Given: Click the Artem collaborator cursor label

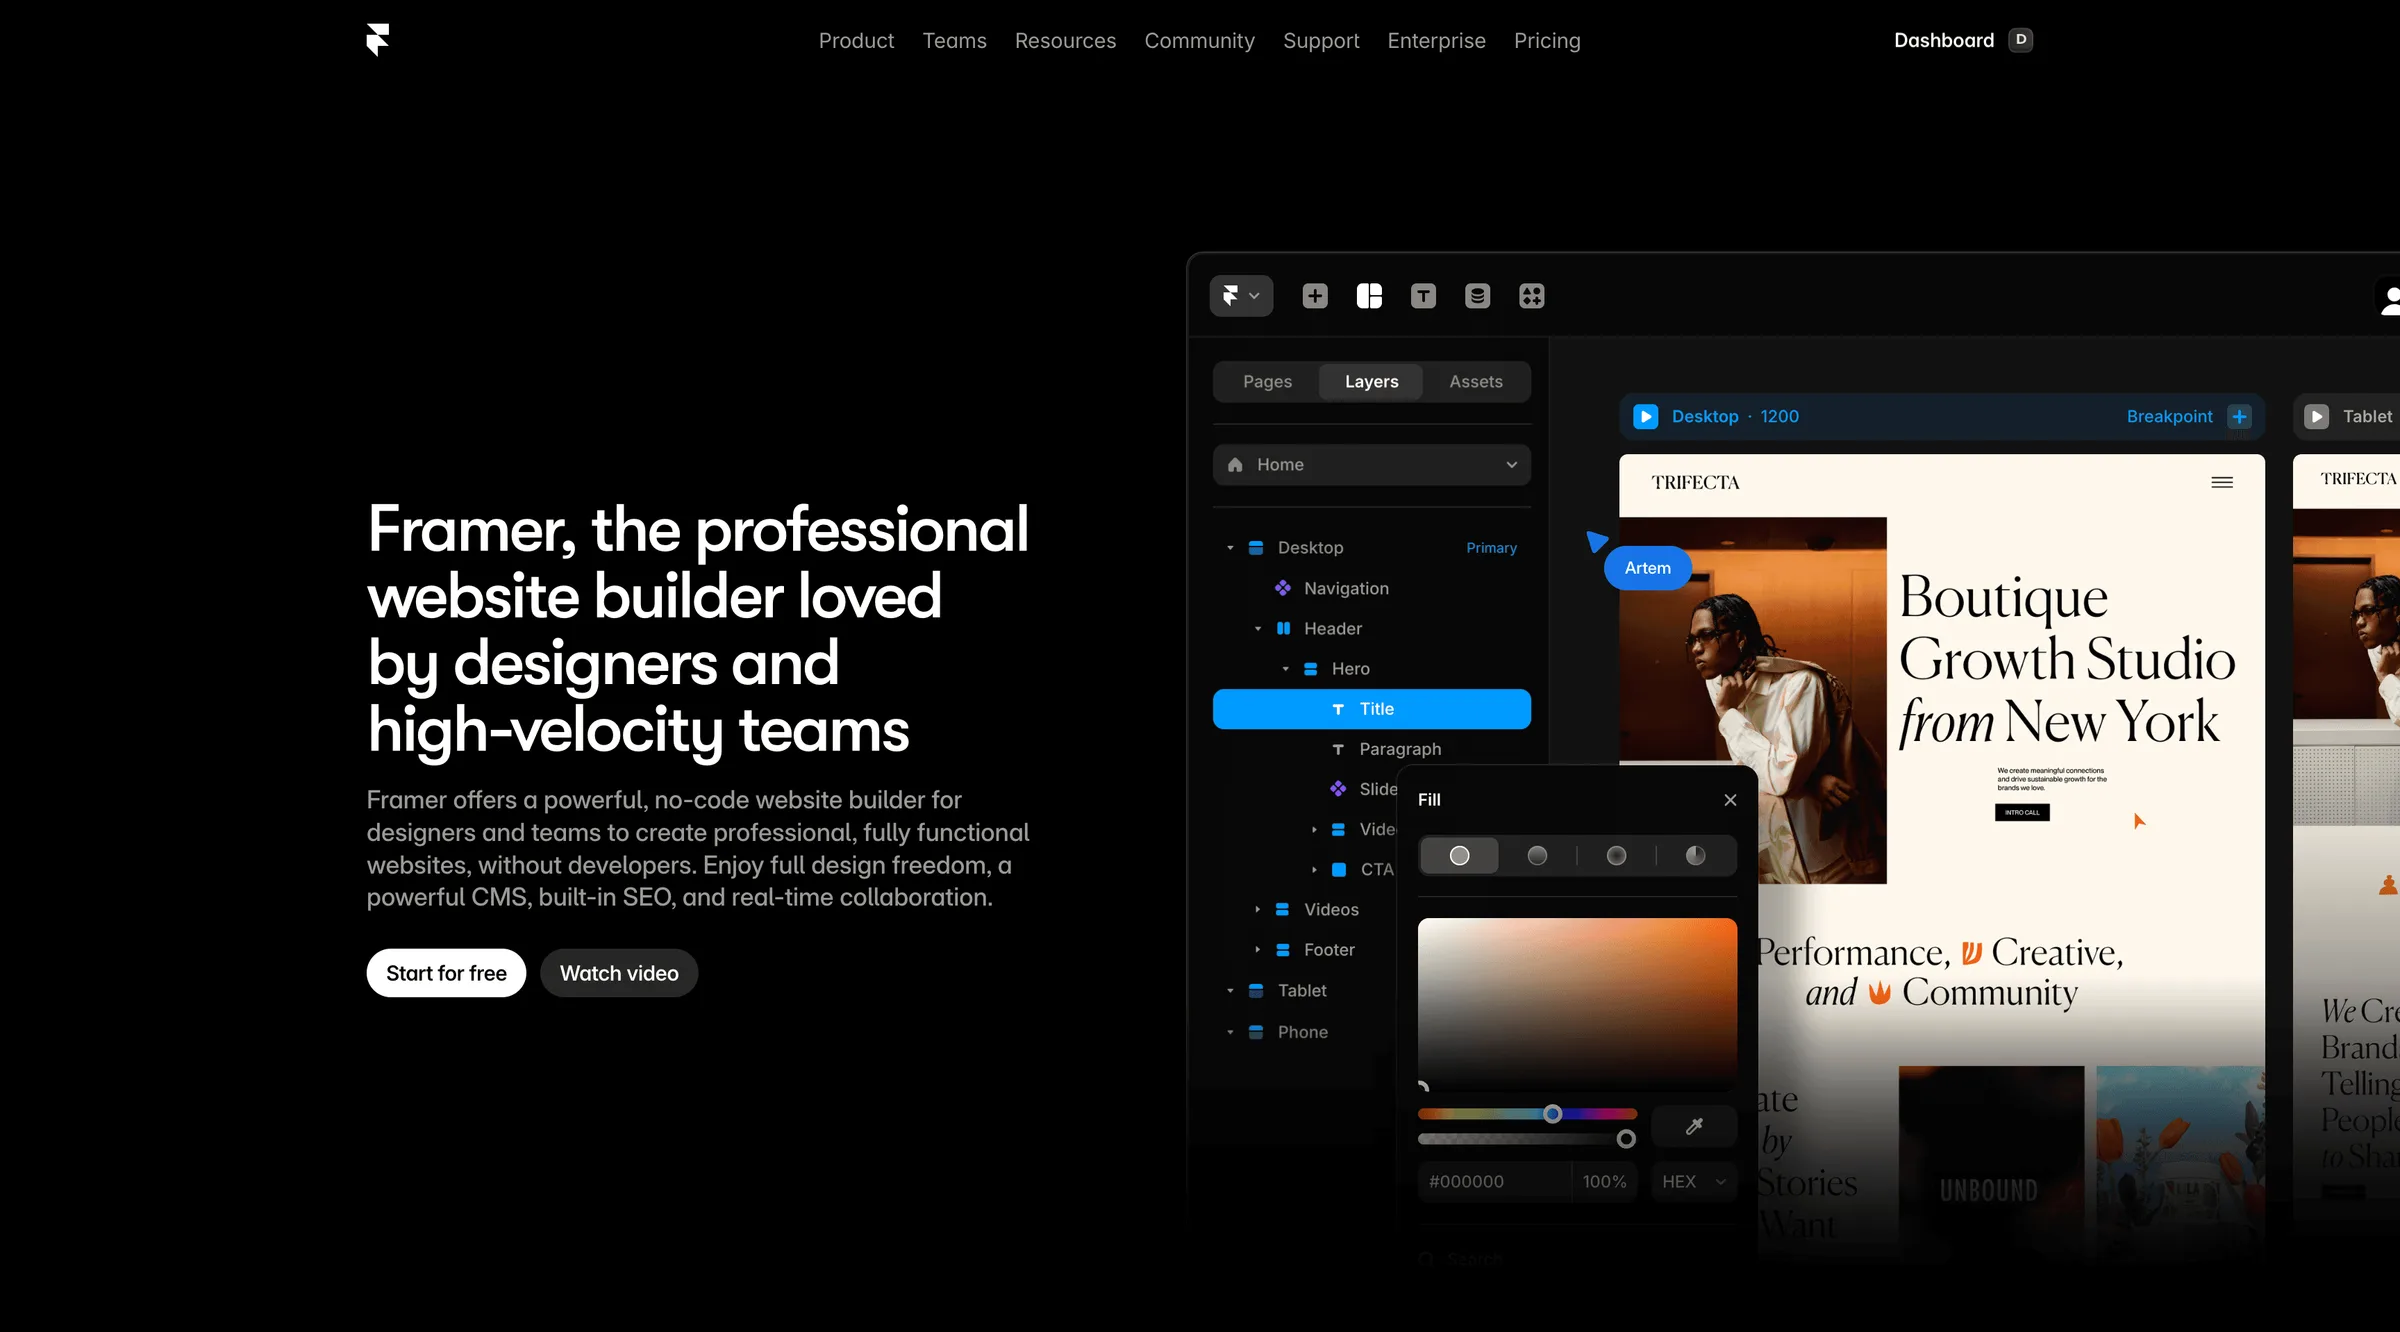Looking at the screenshot, I should [1647, 568].
